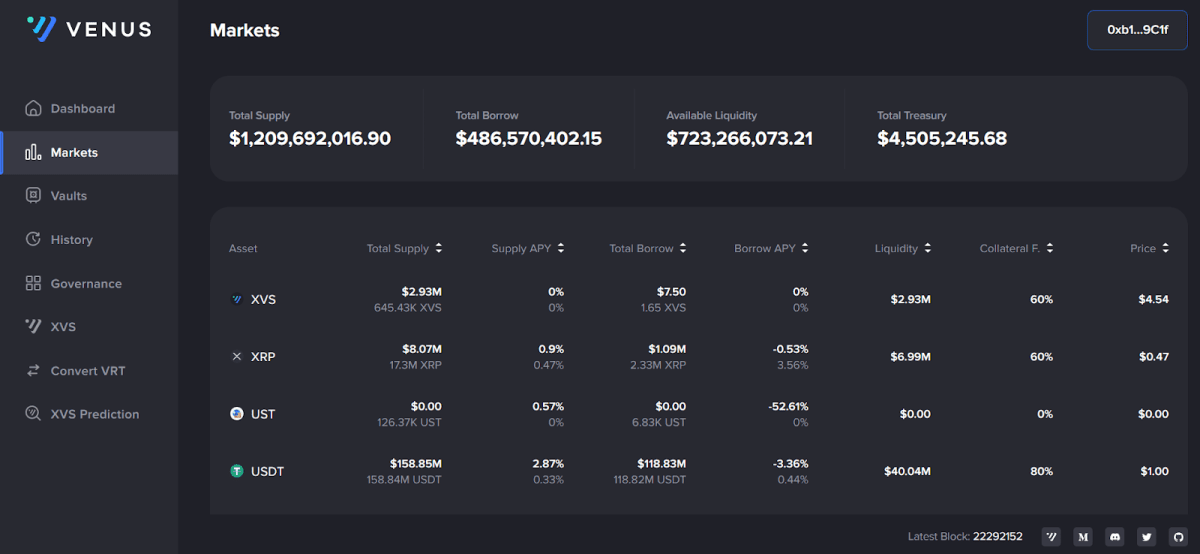This screenshot has height=554, width=1200.
Task: Click XVS asset name in table
Action: (263, 299)
